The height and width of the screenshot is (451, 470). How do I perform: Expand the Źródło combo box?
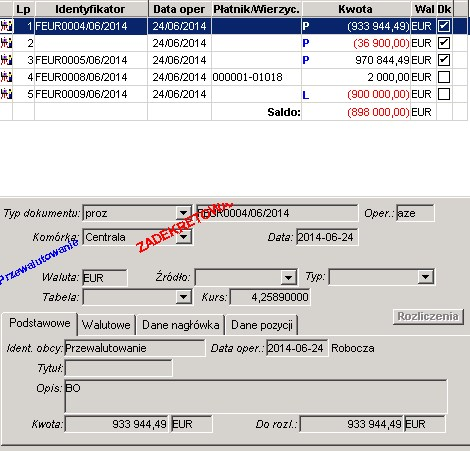tap(288, 277)
